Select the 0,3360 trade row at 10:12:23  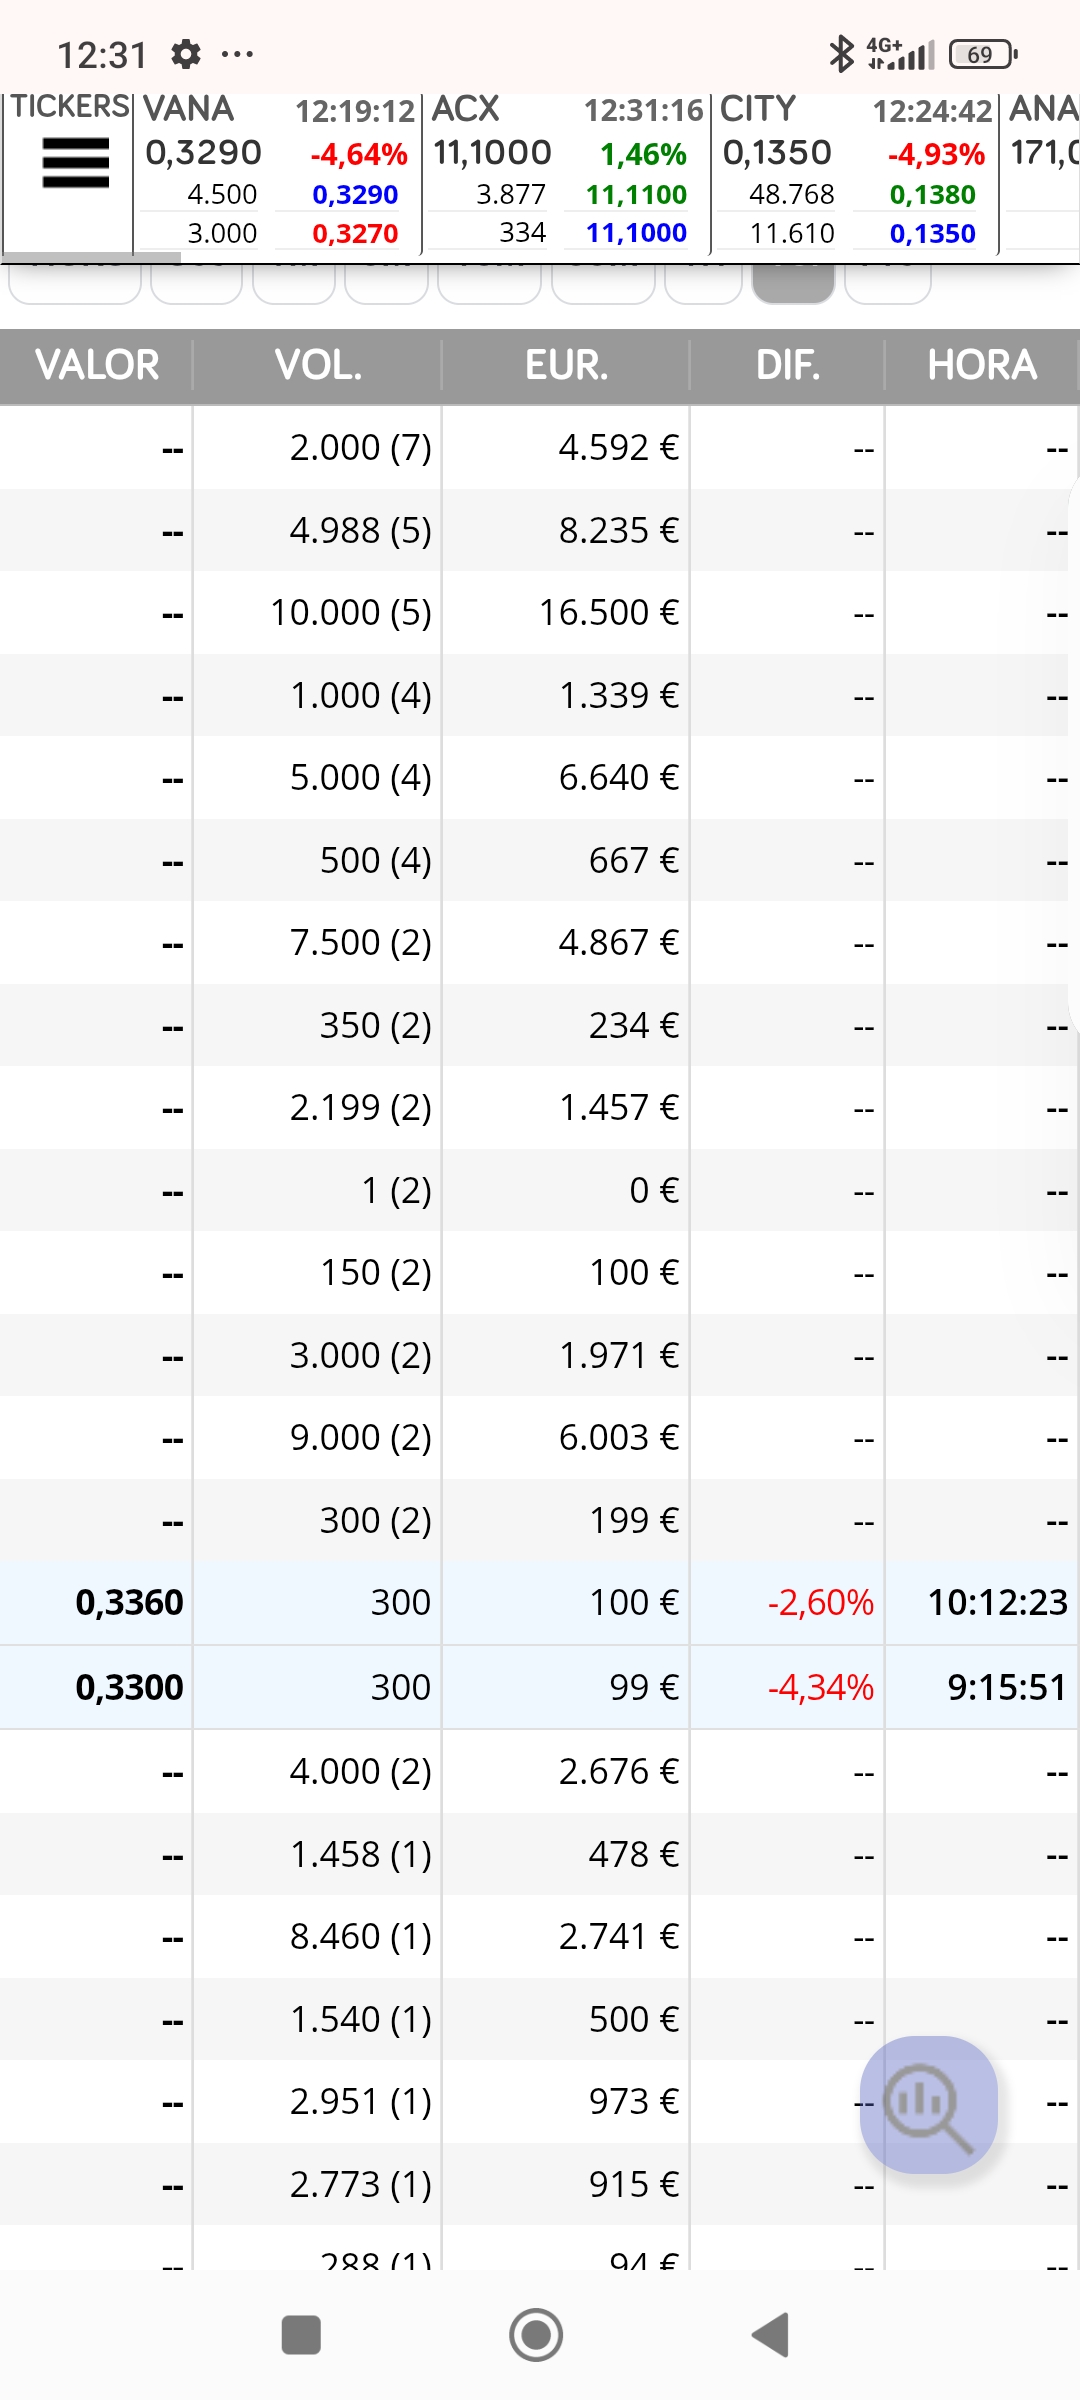coord(540,1603)
